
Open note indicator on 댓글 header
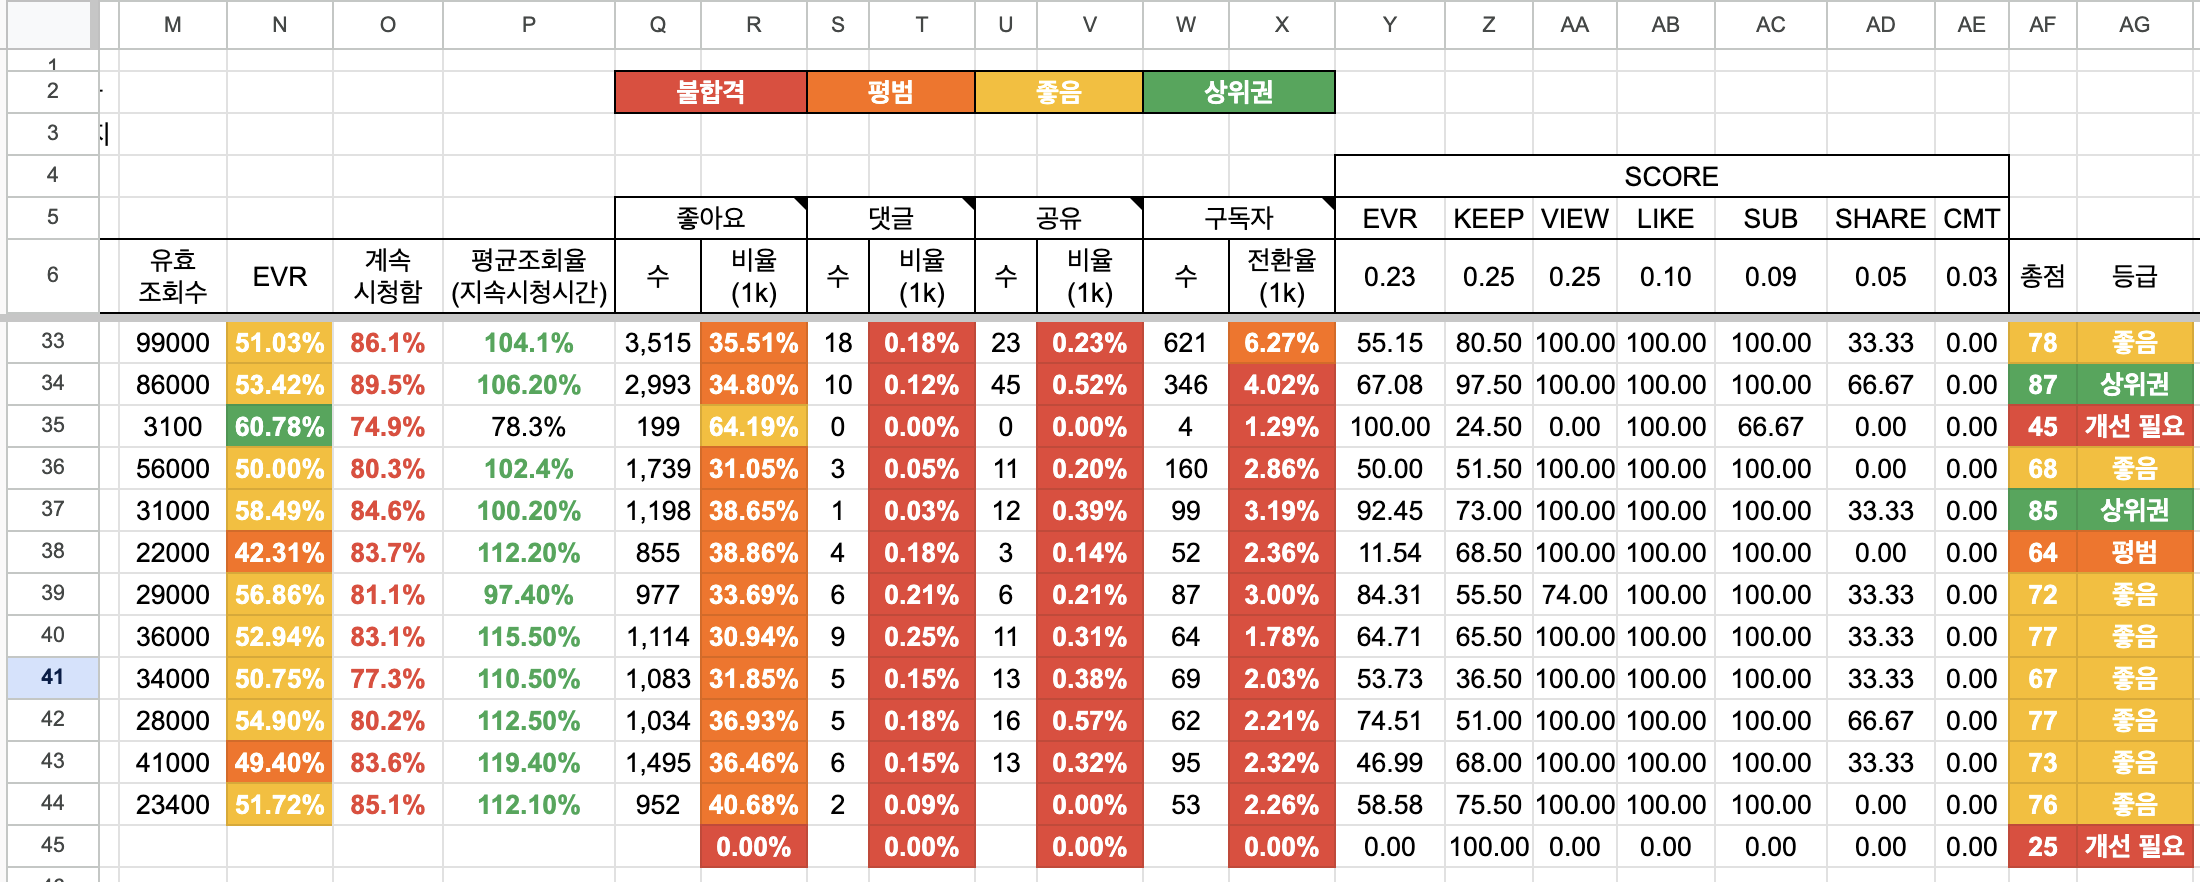pos(968,203)
